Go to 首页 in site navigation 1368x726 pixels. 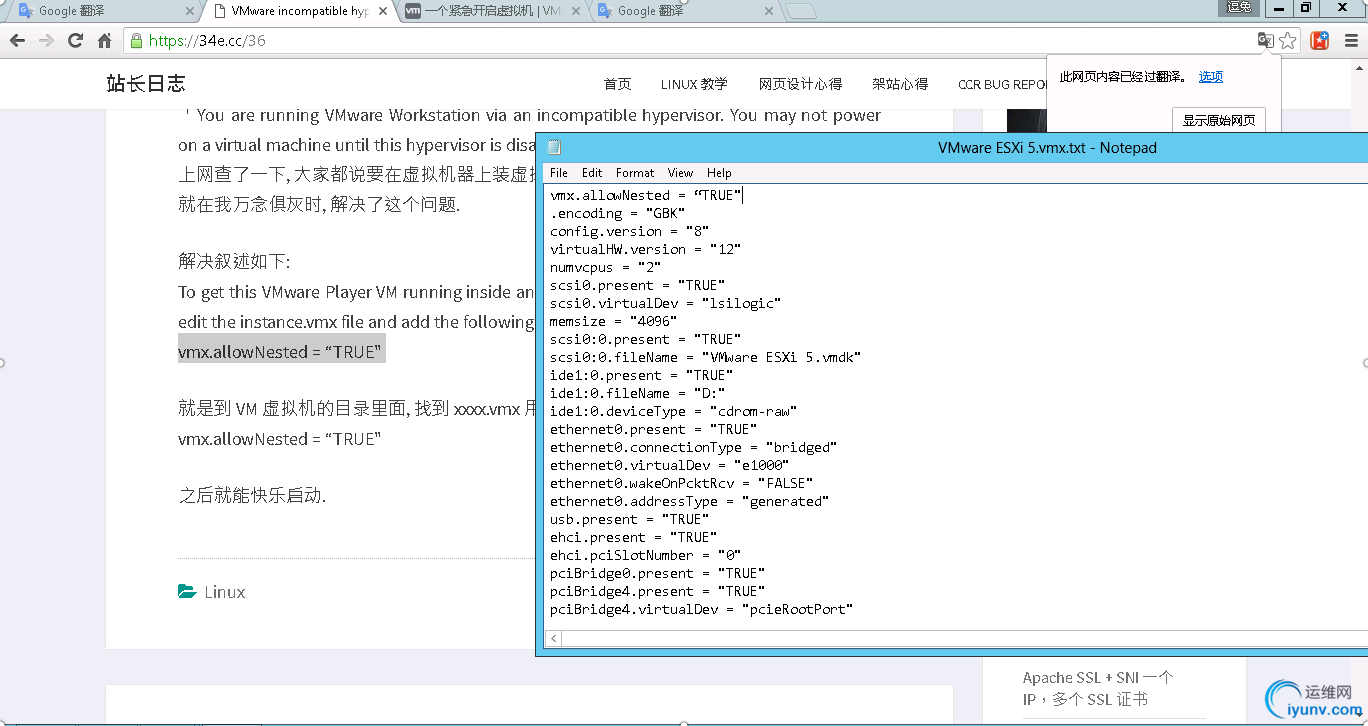click(617, 84)
